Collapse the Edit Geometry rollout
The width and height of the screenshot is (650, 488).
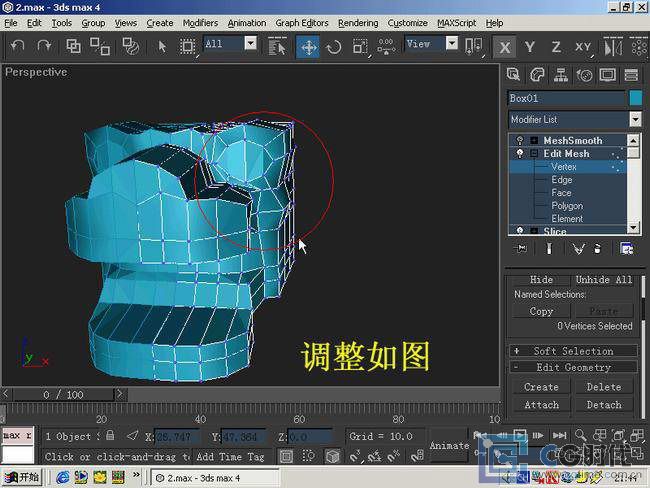click(573, 367)
